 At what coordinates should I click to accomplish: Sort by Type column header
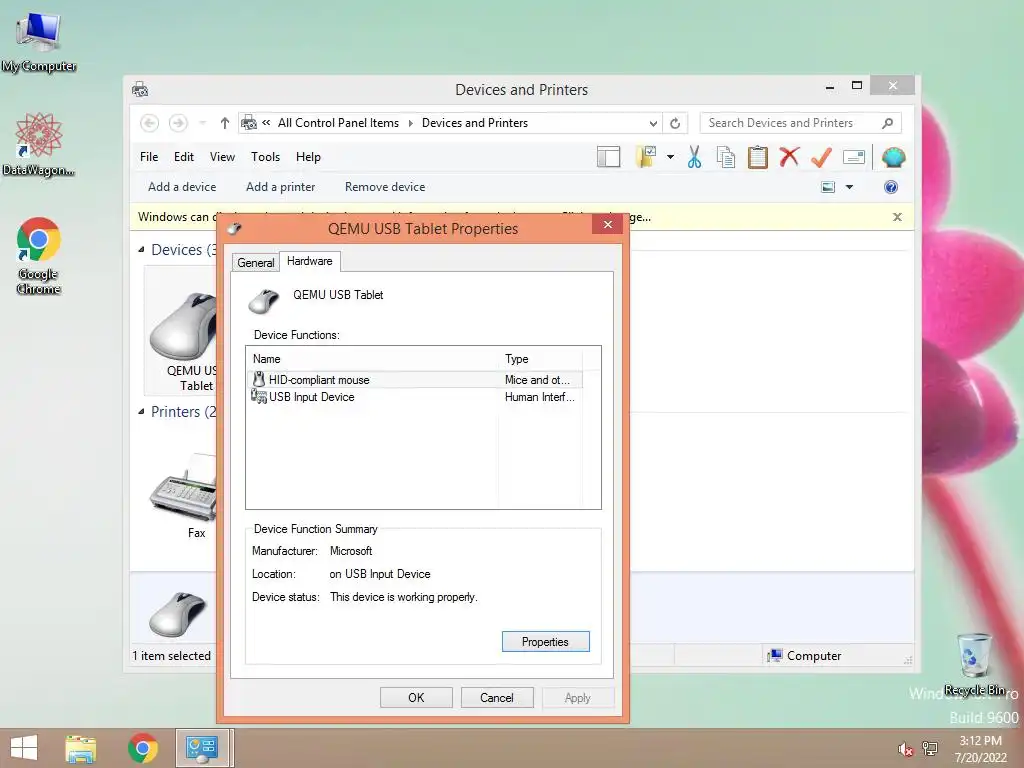coord(539,359)
